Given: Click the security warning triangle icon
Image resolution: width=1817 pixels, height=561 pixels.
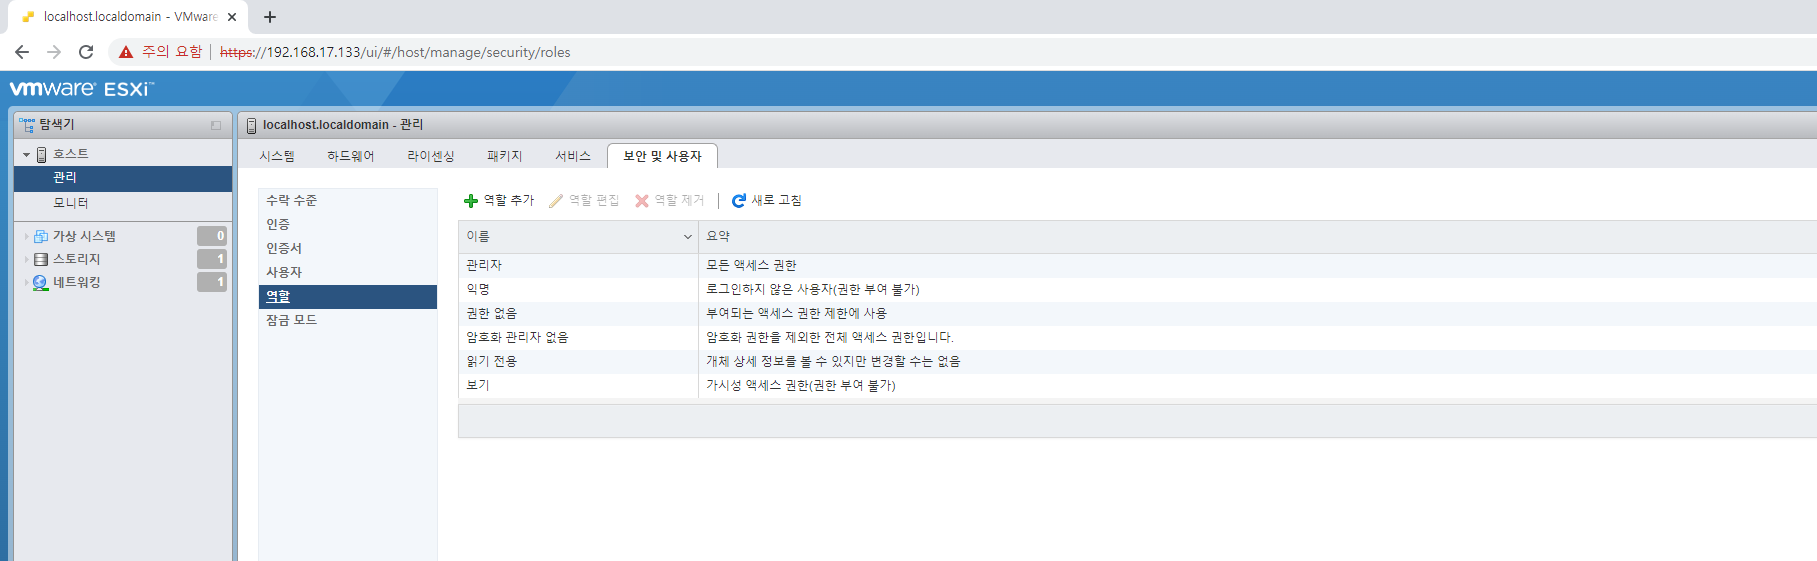Looking at the screenshot, I should [x=126, y=52].
